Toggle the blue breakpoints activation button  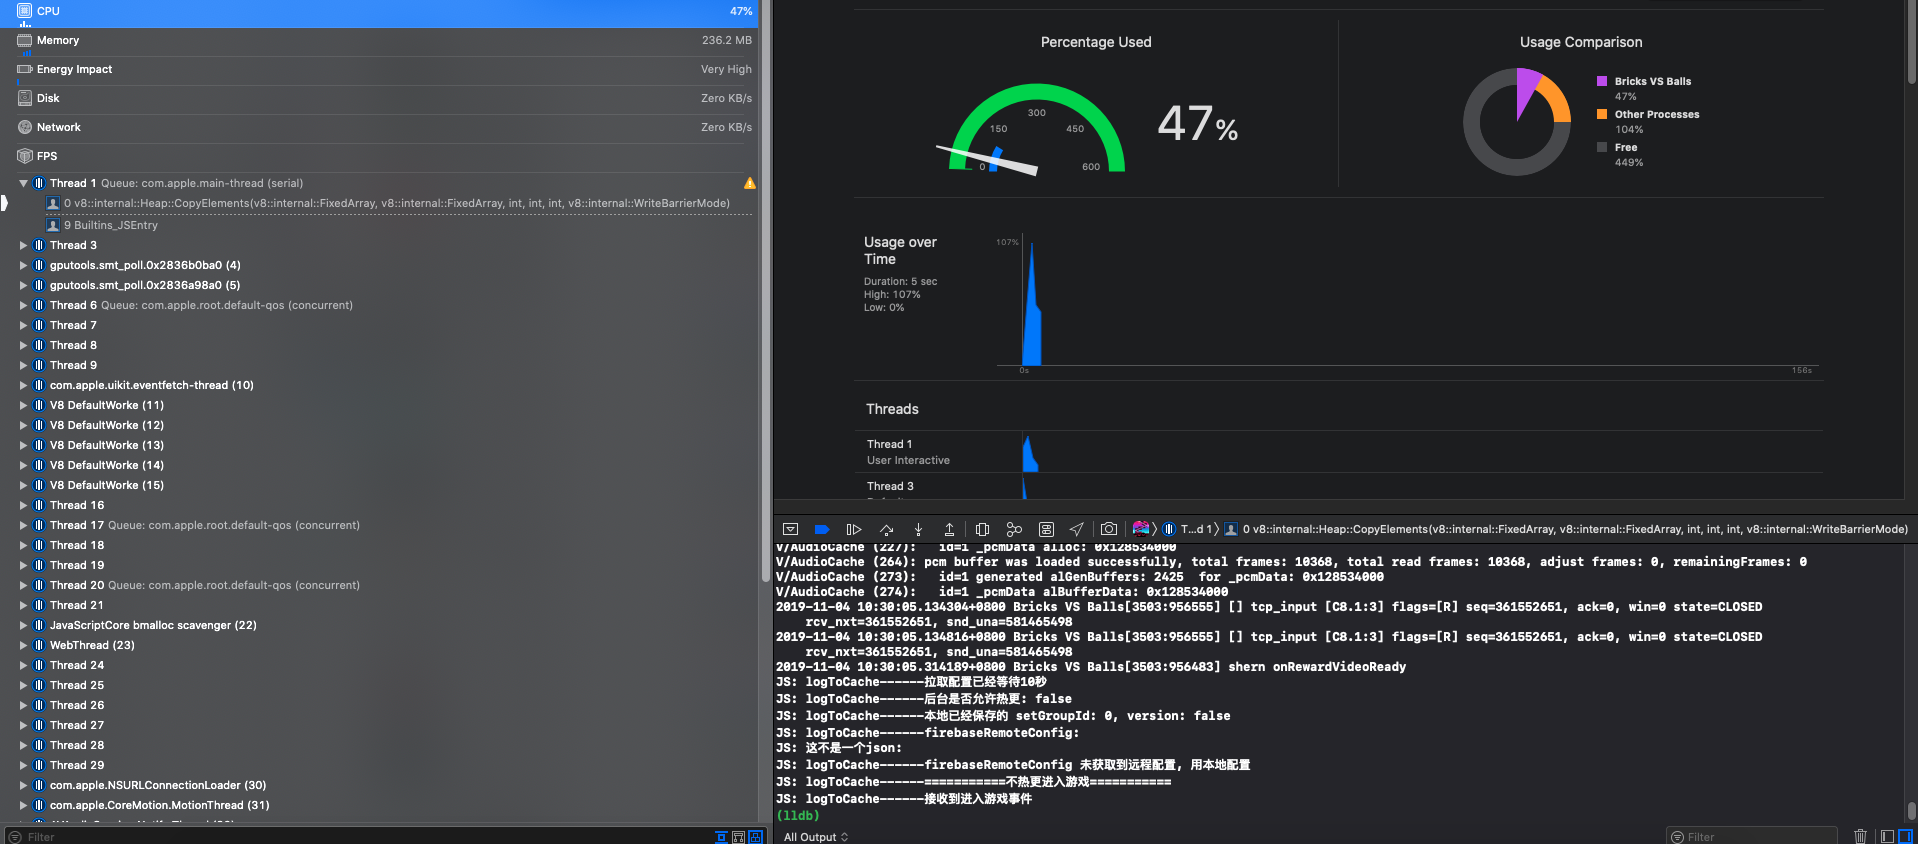point(822,529)
